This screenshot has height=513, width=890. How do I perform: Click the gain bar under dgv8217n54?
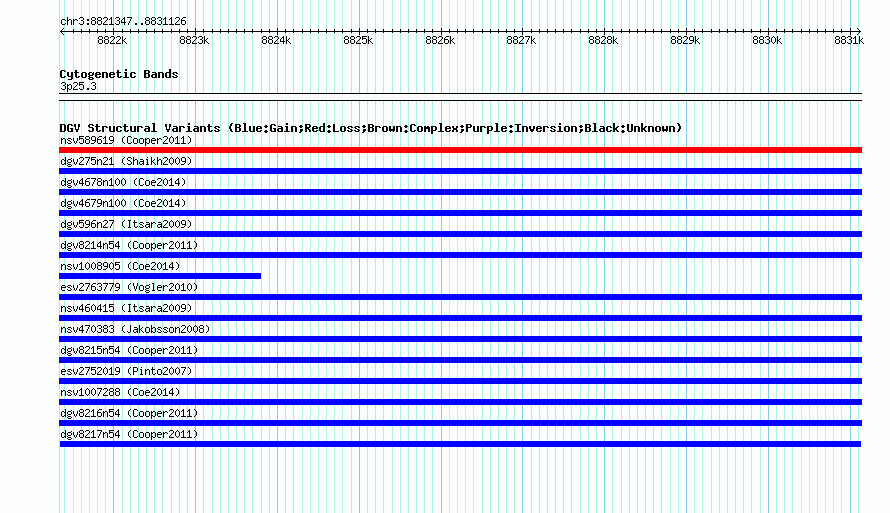pyautogui.click(x=460, y=444)
